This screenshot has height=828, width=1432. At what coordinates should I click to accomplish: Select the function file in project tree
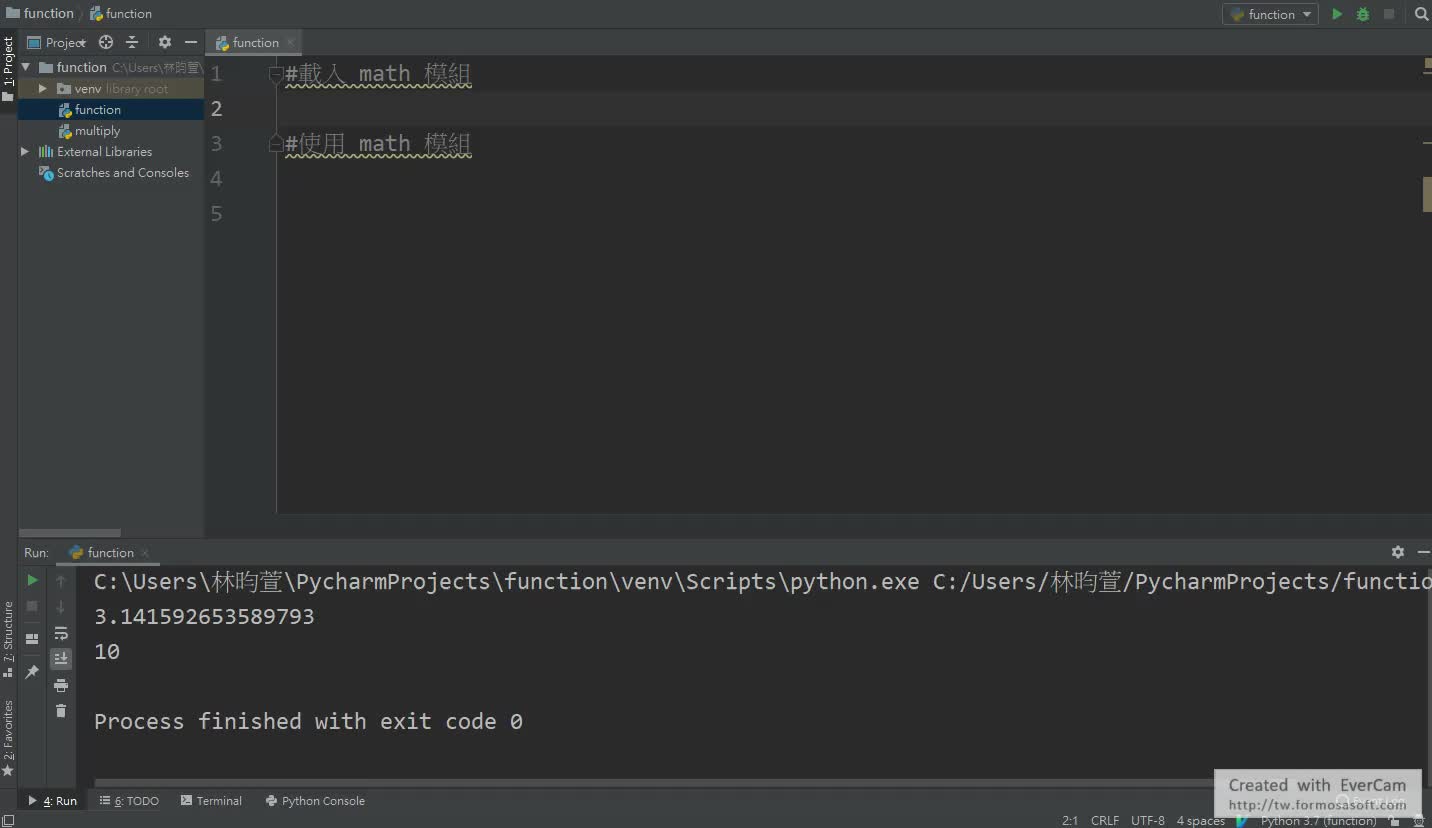point(97,110)
